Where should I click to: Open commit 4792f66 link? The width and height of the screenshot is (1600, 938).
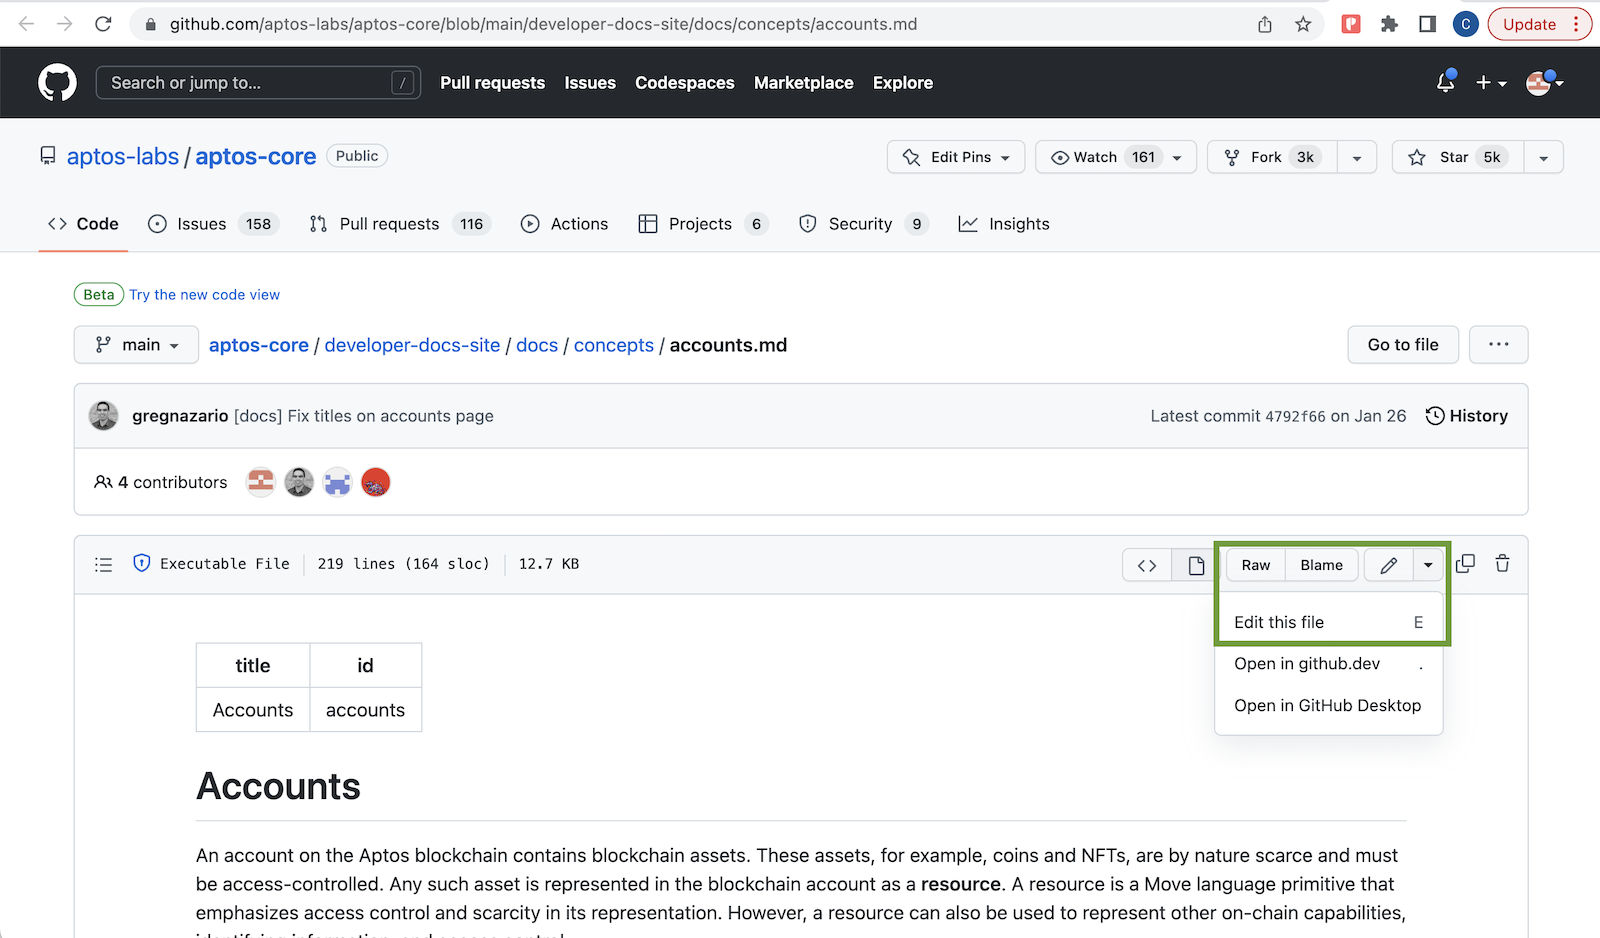1295,416
